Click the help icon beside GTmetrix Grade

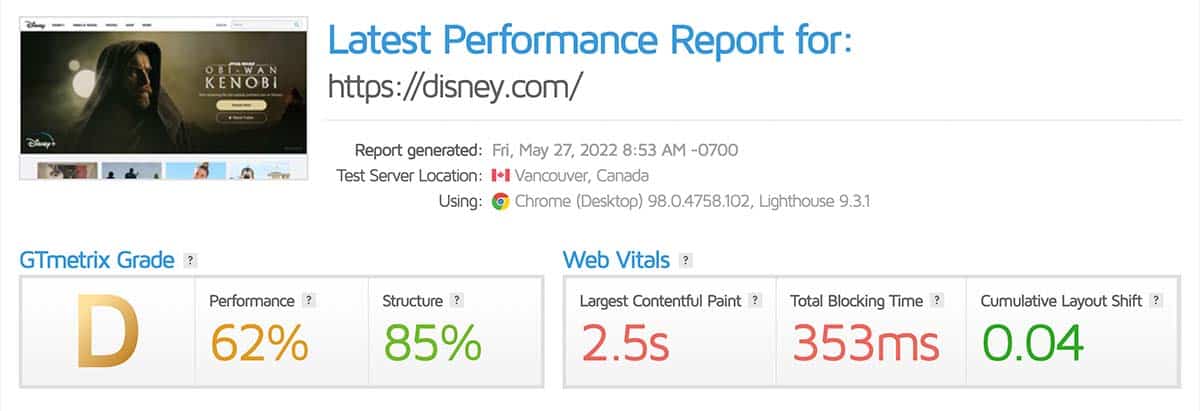[190, 261]
